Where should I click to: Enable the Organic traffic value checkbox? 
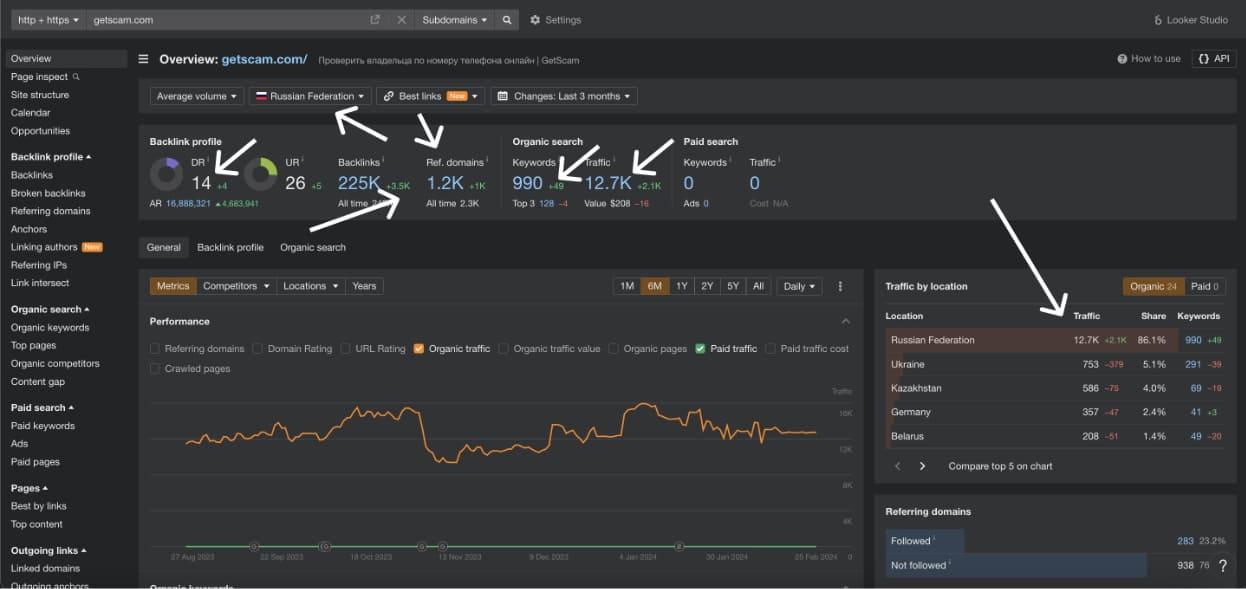pyautogui.click(x=503, y=349)
